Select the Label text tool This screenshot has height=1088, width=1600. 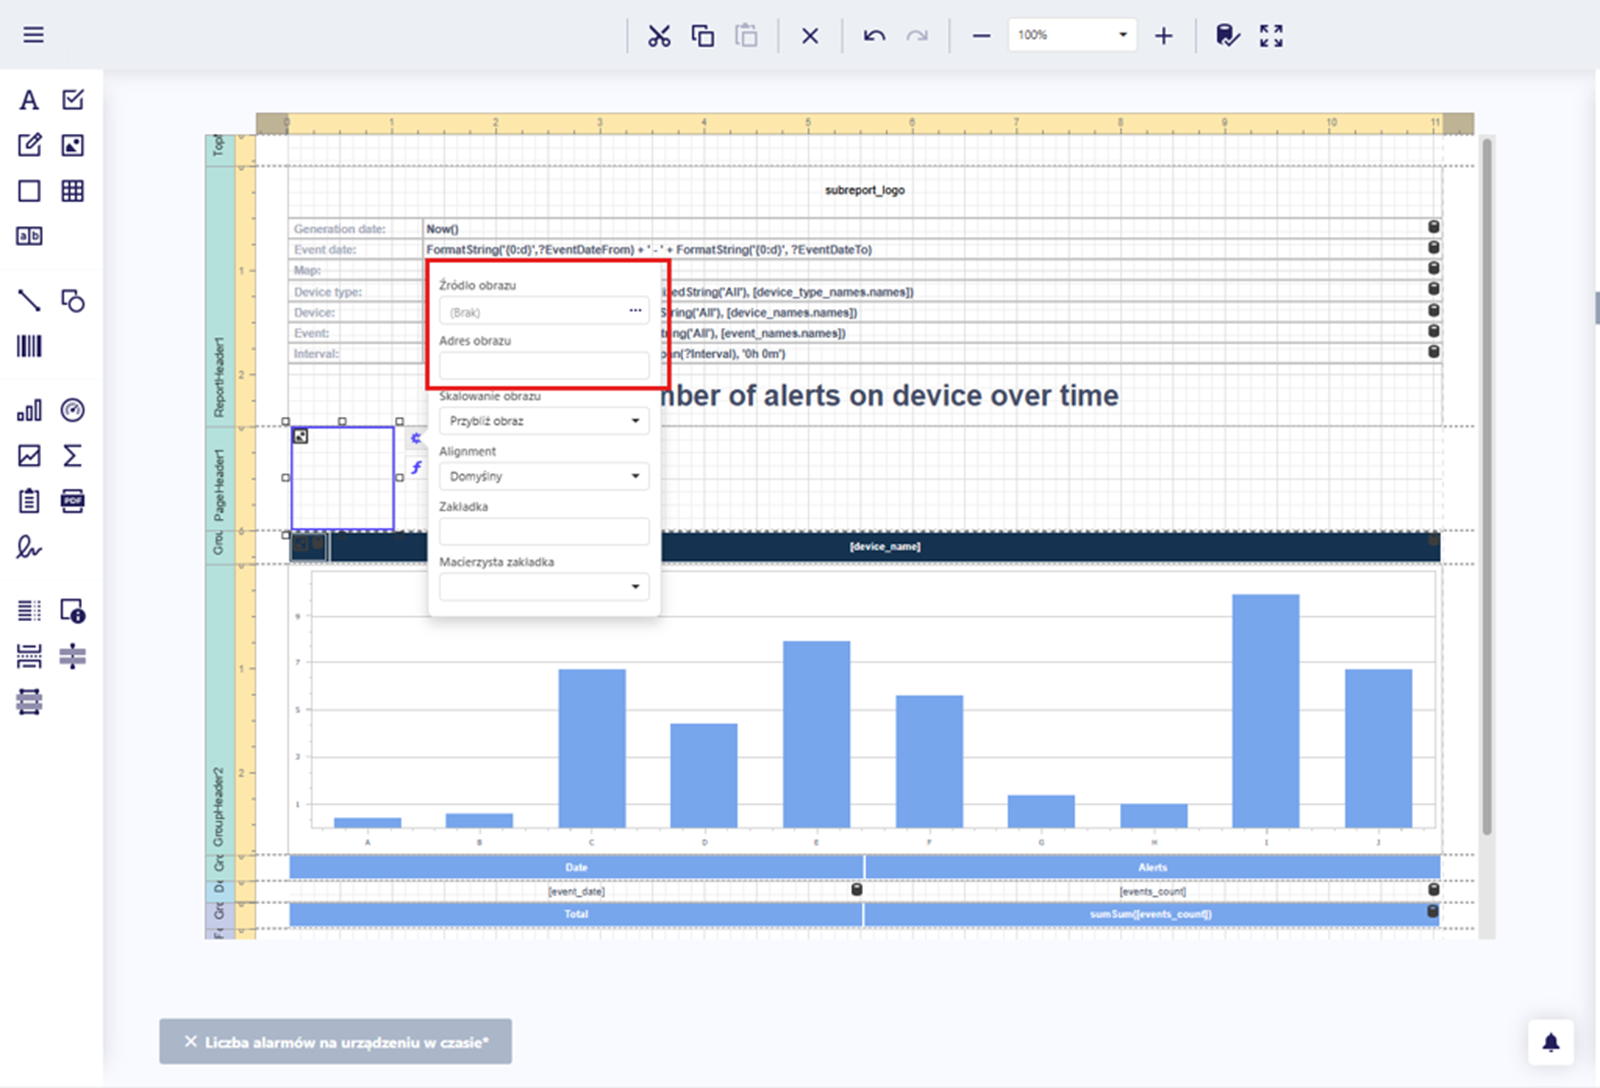click(29, 100)
